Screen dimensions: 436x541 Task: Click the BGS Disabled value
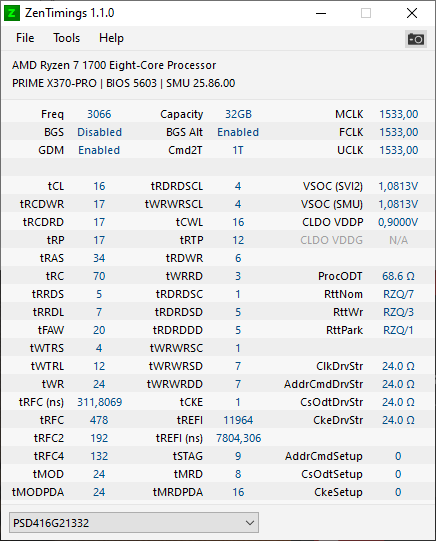point(99,132)
